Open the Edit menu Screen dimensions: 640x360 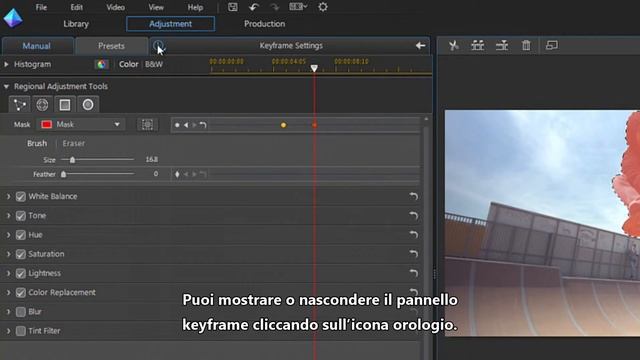click(x=76, y=7)
